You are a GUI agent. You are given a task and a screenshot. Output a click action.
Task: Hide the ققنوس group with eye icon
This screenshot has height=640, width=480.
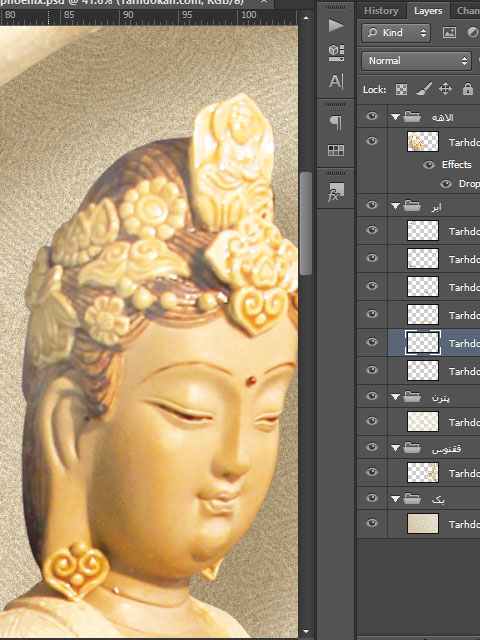[371, 447]
